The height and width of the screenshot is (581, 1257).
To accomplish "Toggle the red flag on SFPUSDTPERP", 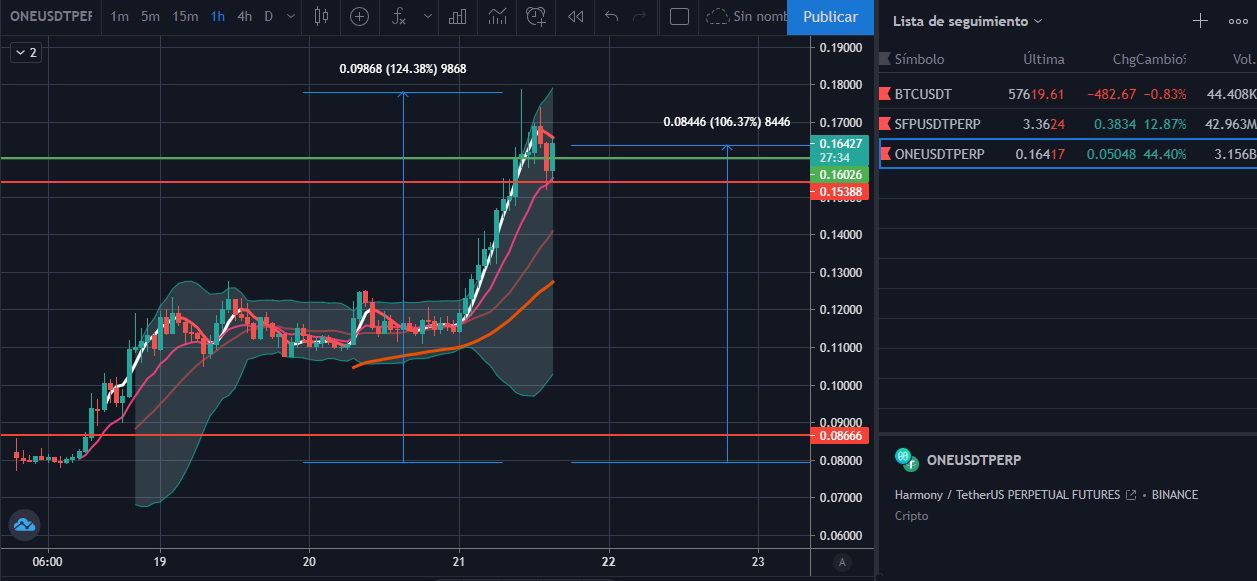I will [884, 124].
